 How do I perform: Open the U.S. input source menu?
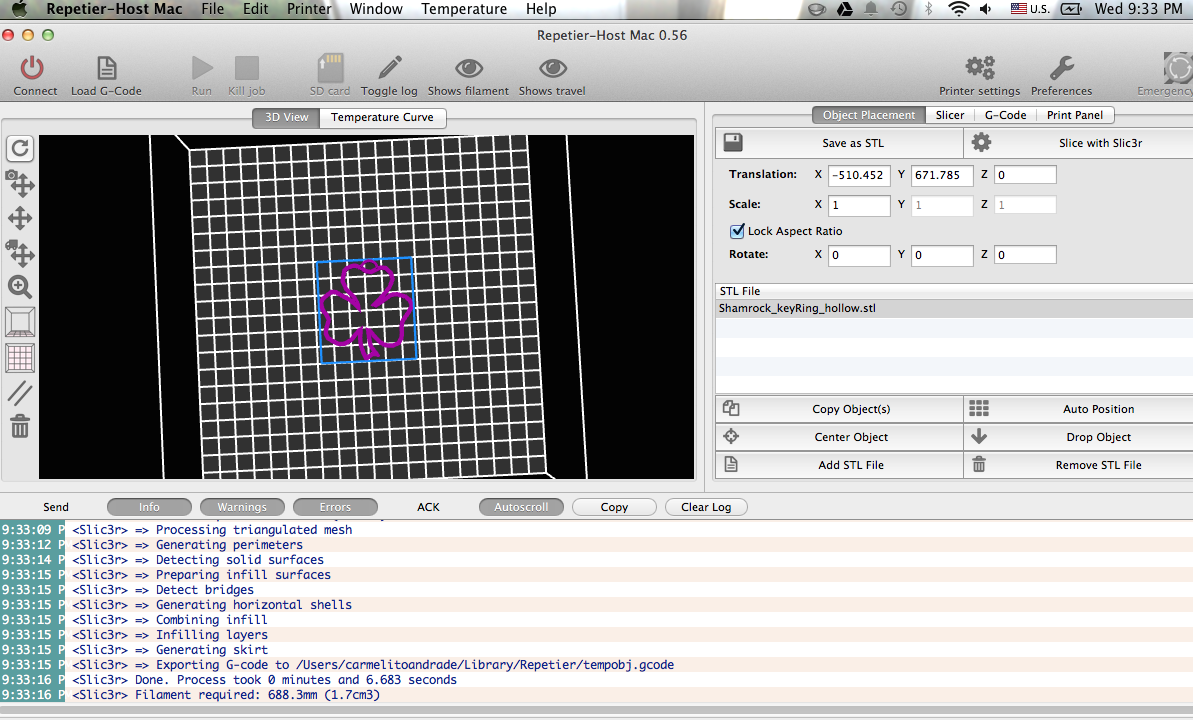point(1030,9)
